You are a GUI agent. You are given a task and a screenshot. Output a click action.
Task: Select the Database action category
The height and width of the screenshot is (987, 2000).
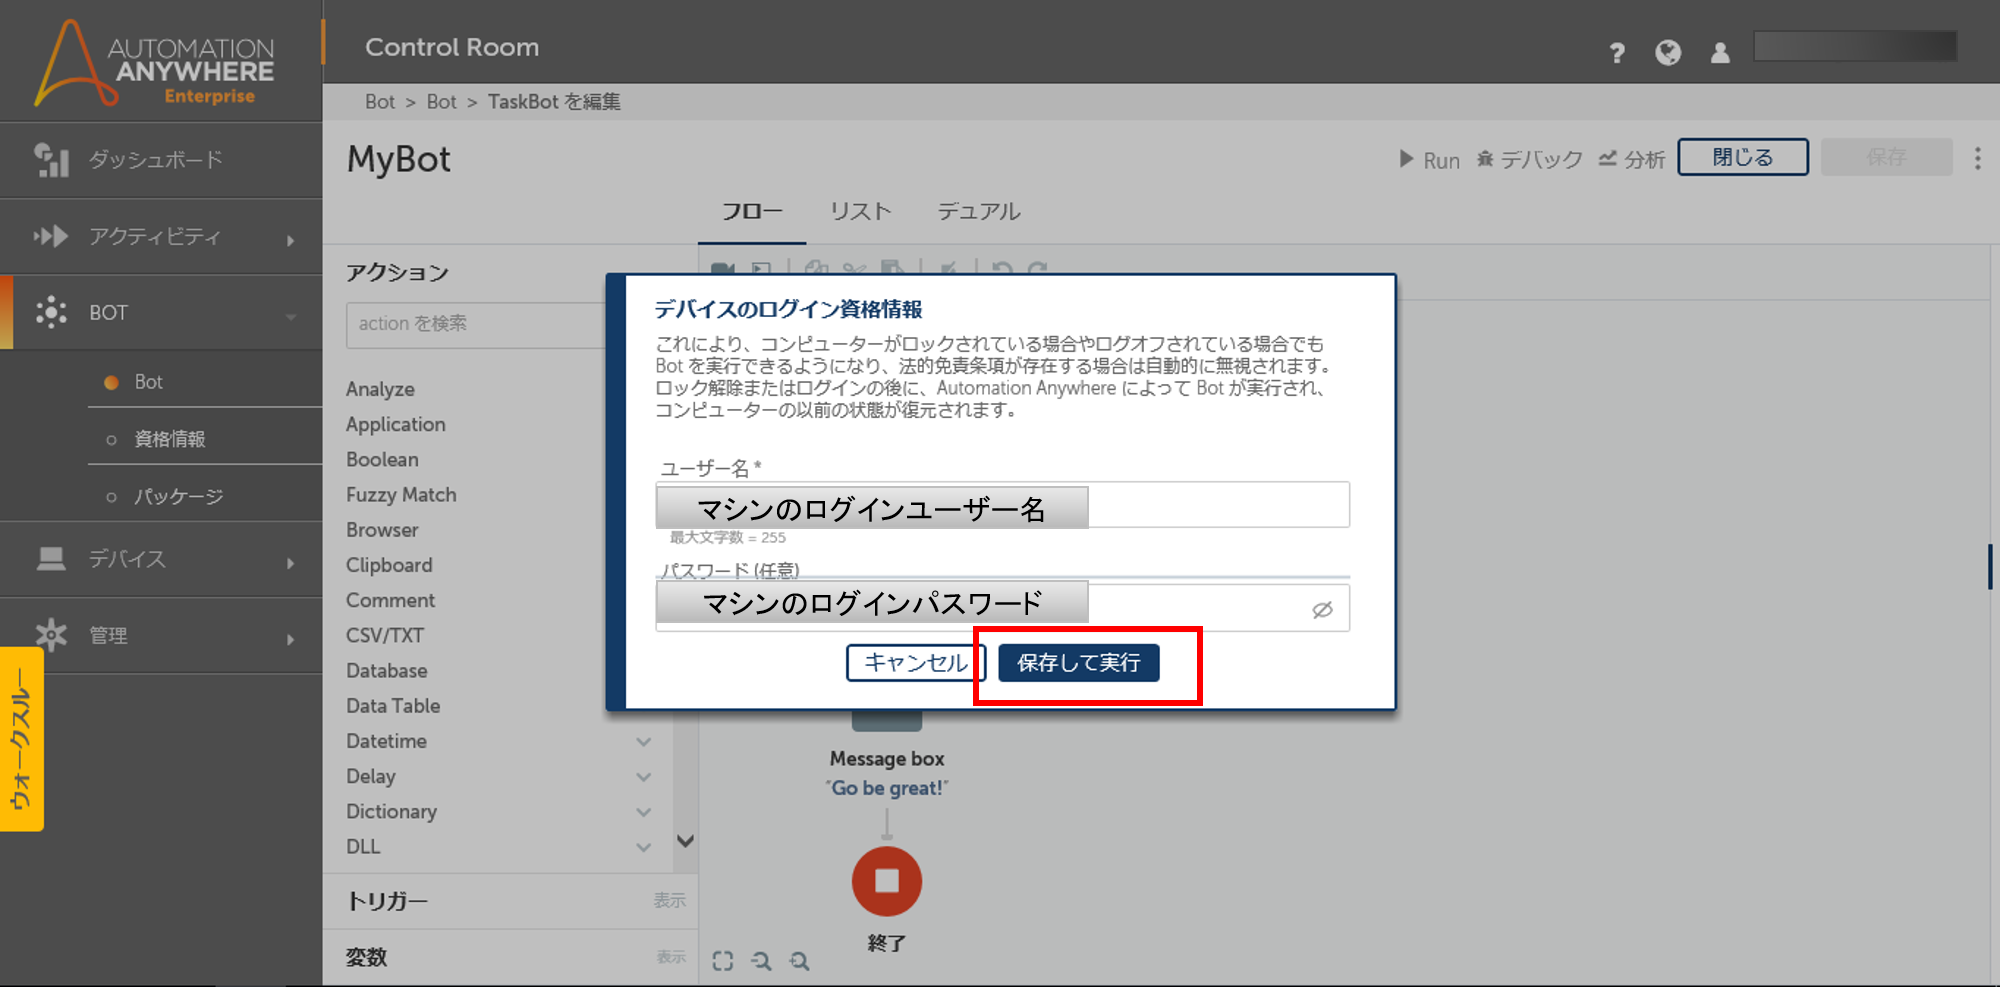(386, 671)
